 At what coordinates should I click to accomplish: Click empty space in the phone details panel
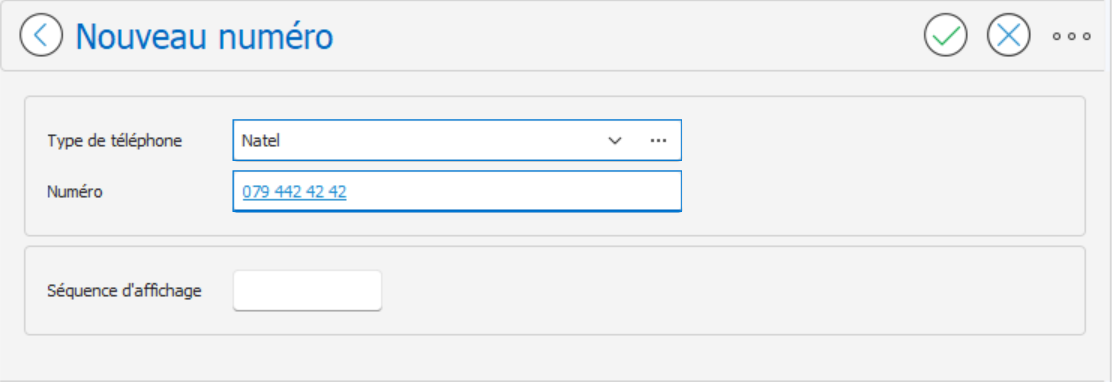tap(879, 166)
